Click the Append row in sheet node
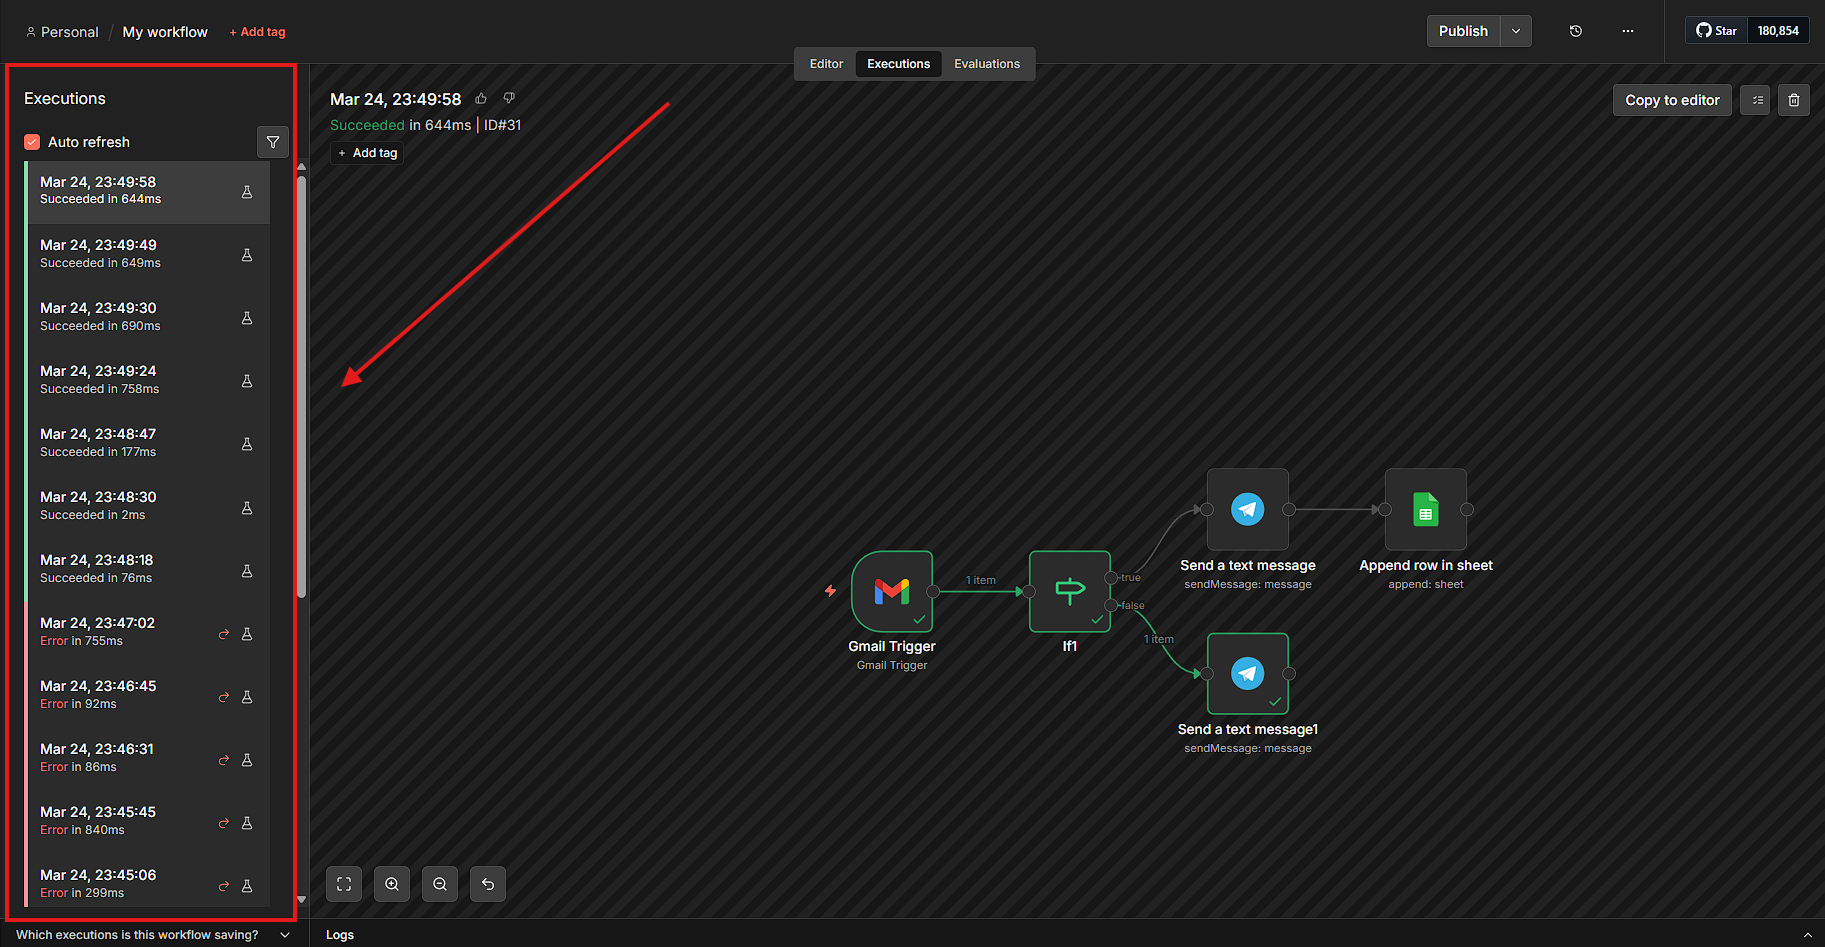This screenshot has width=1825, height=947. coord(1425,510)
